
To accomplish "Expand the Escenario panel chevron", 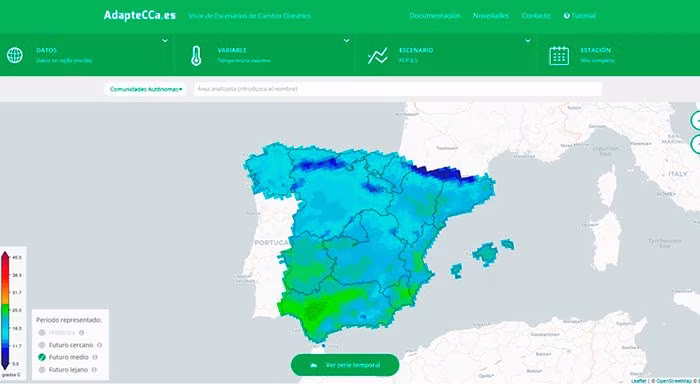I will coord(528,41).
